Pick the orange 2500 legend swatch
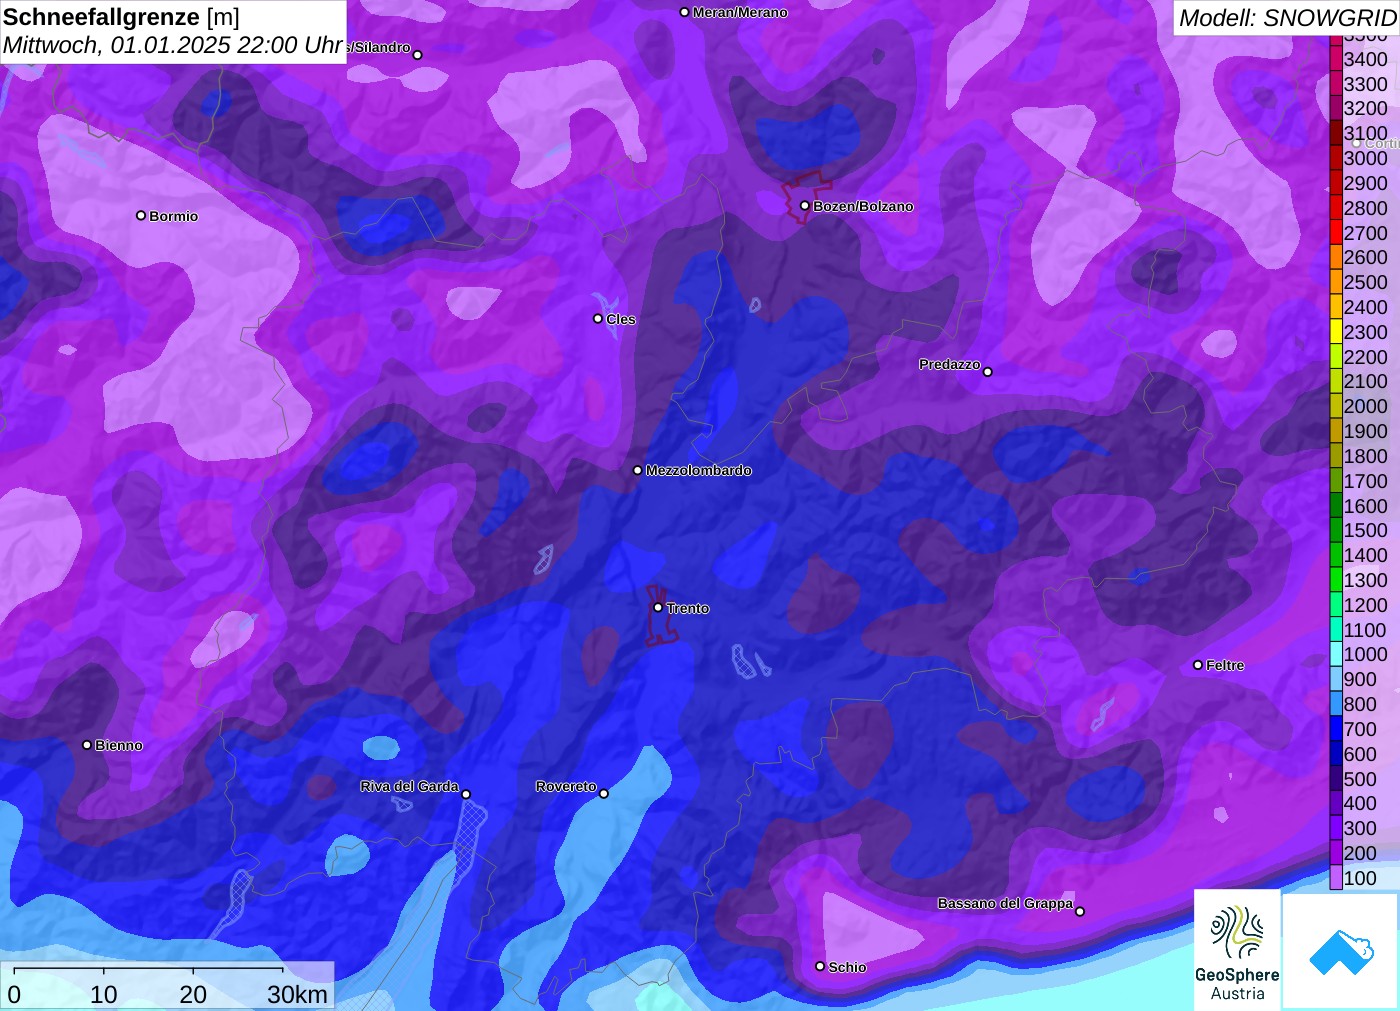Viewport: 1400px width, 1011px height. pos(1336,282)
